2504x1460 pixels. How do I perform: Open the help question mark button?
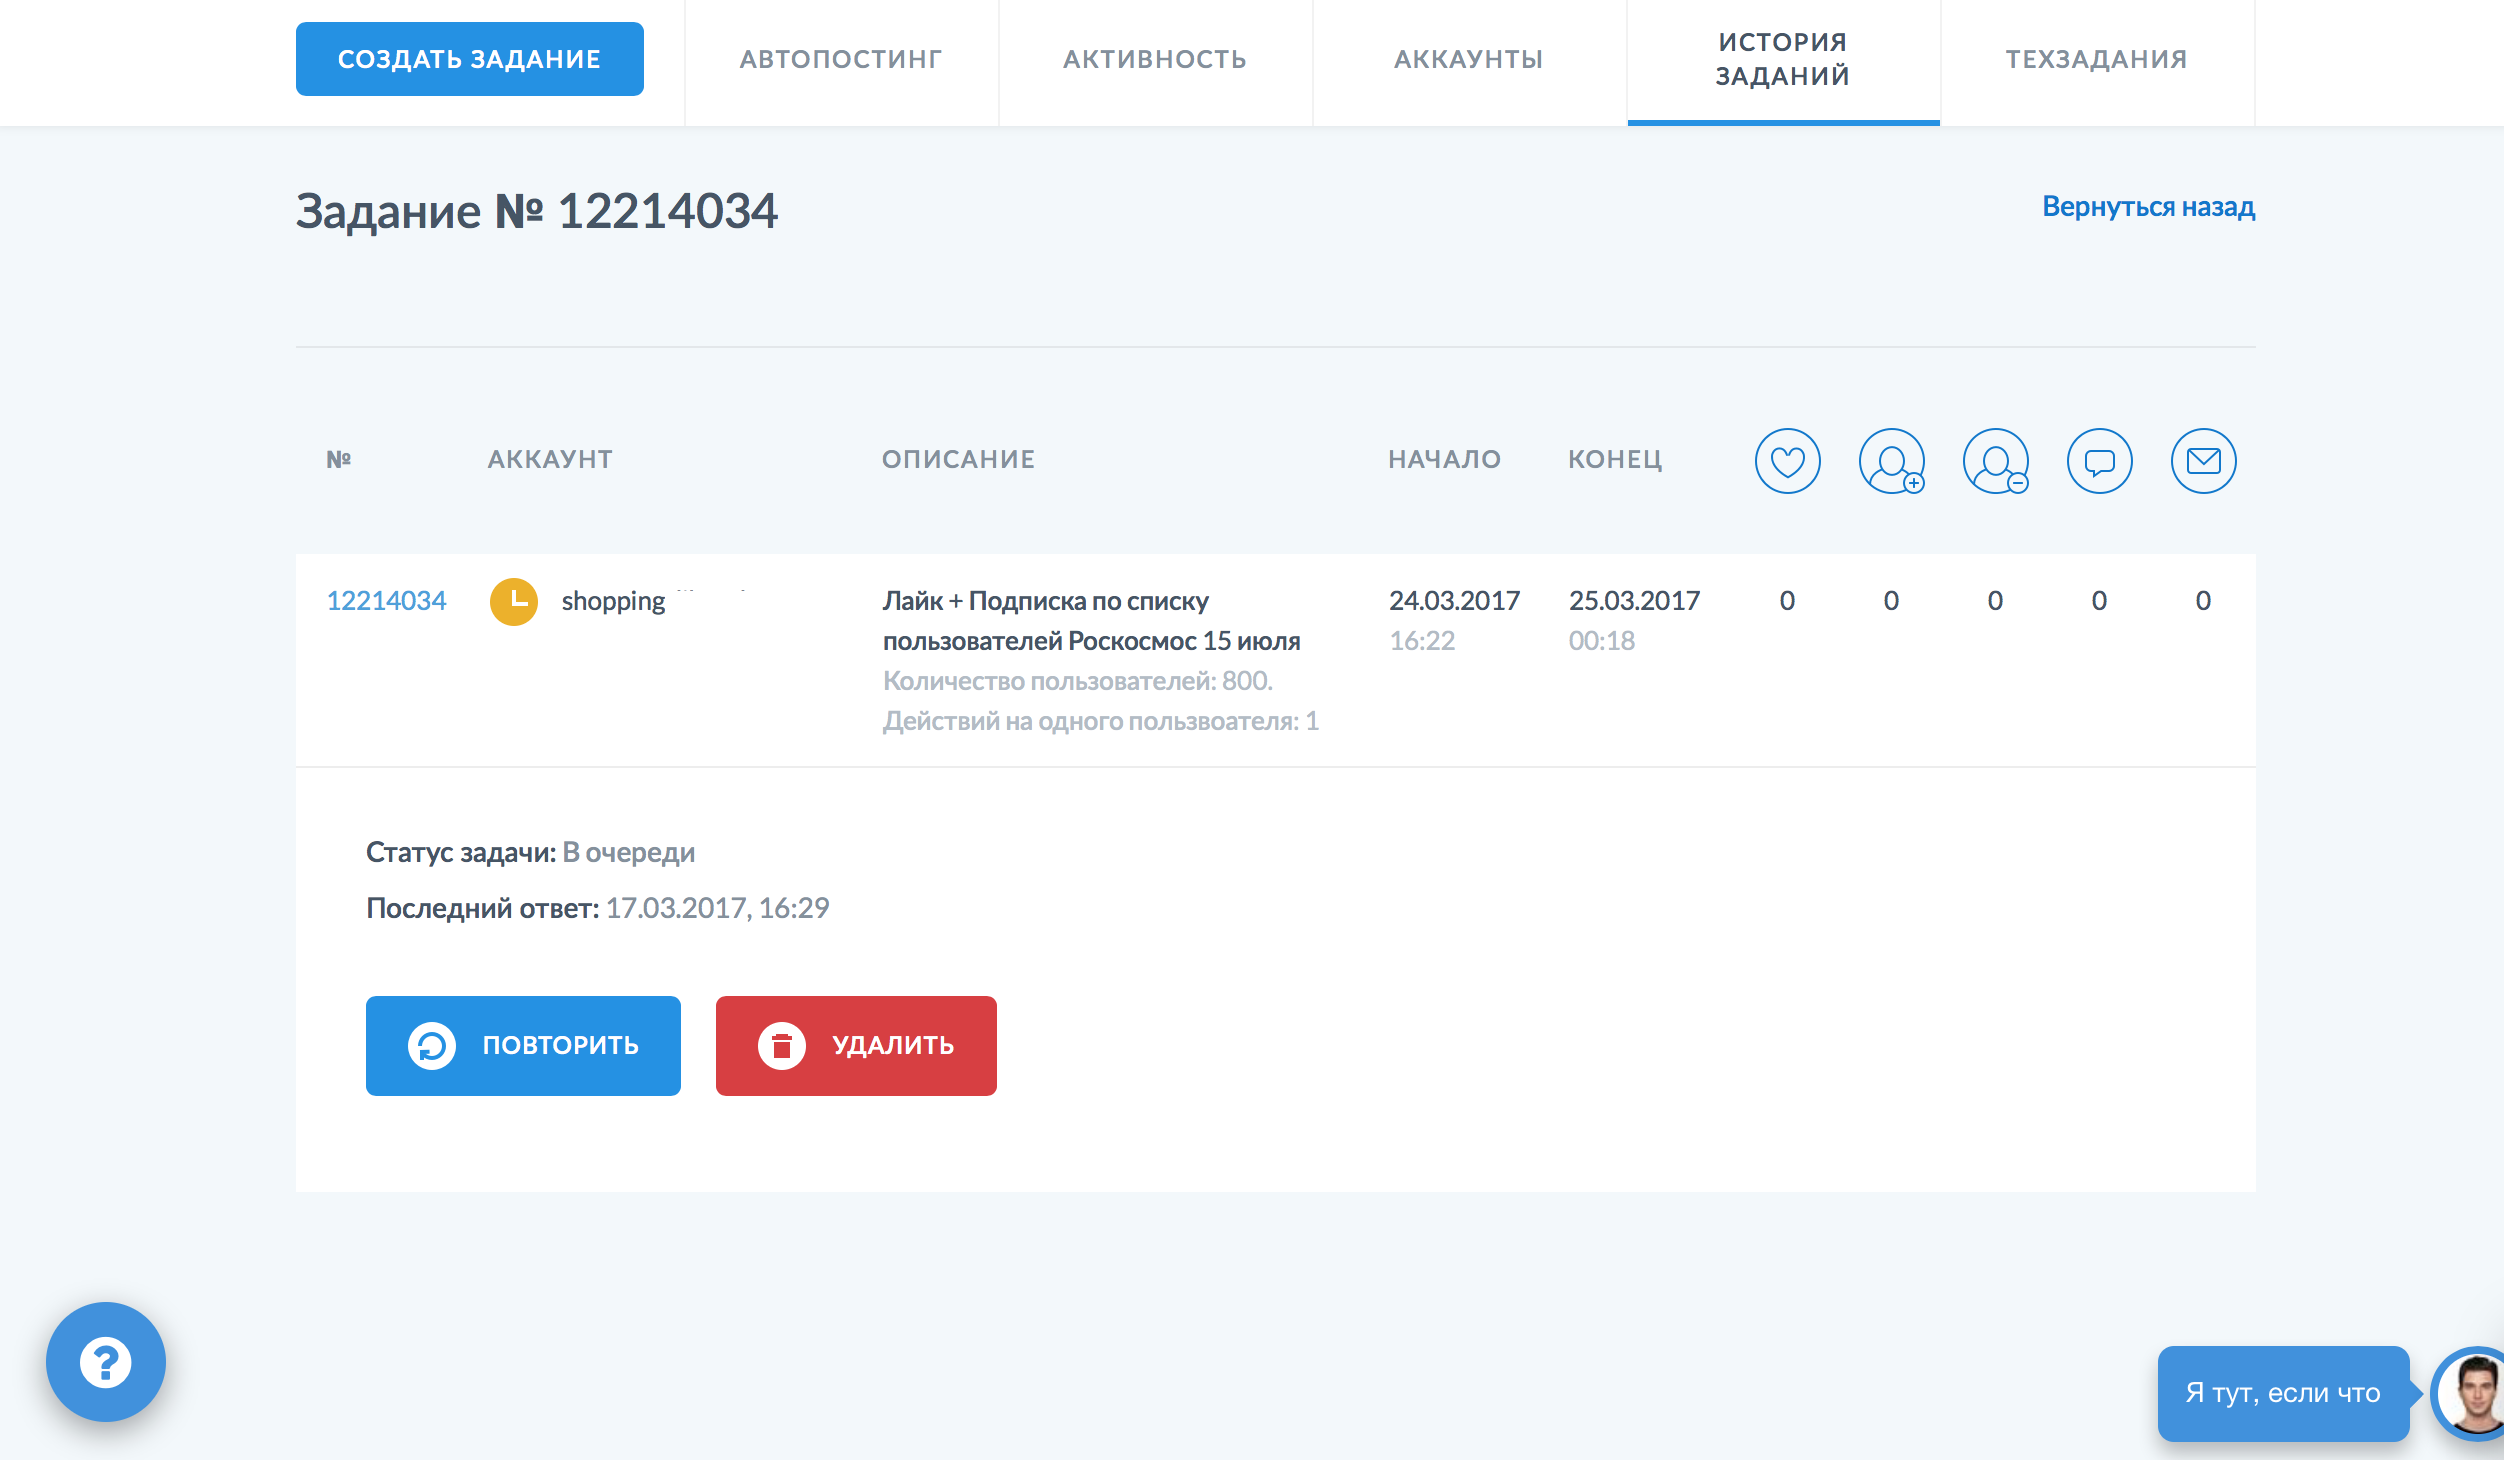click(106, 1361)
